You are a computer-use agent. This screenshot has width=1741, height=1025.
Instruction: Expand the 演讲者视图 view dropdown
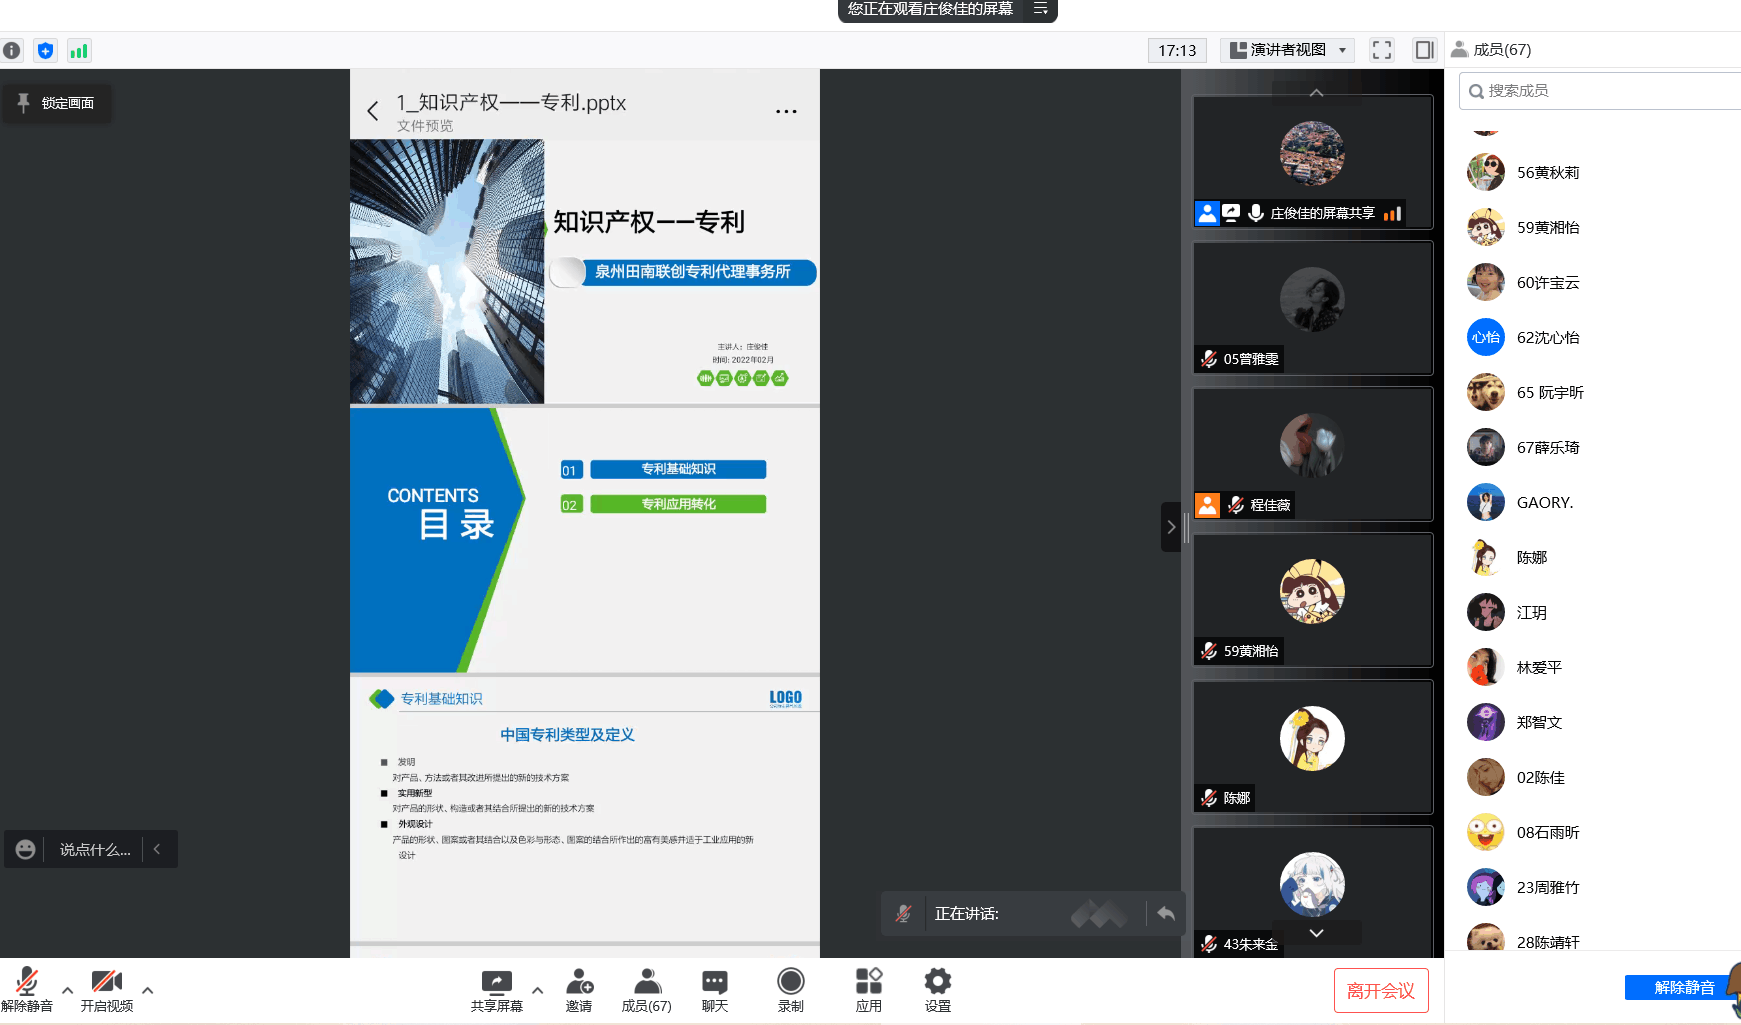(1288, 50)
